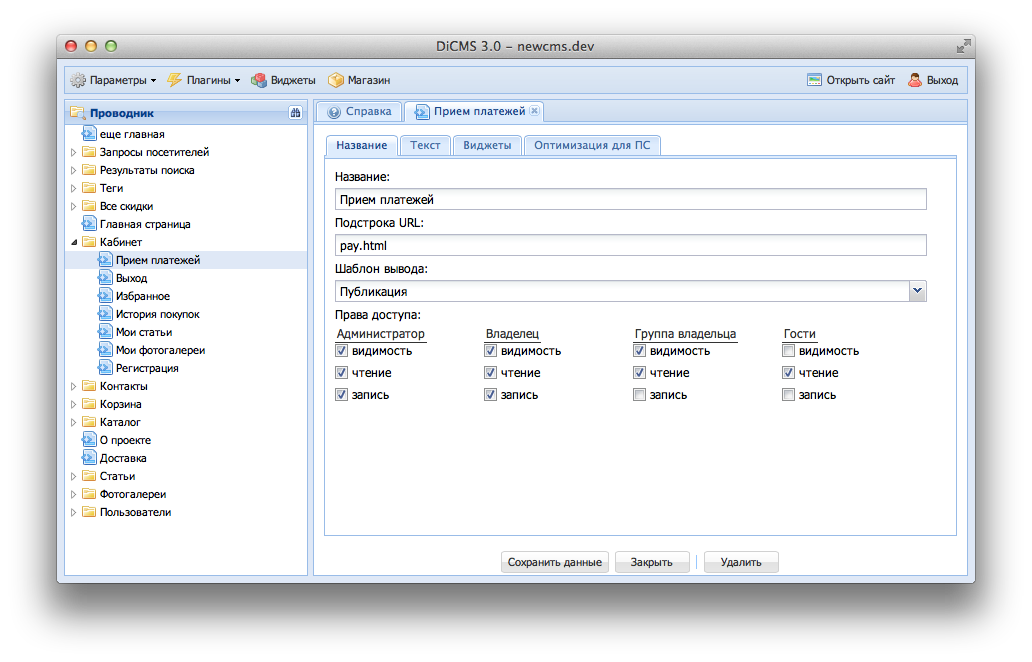1032x662 pixels.
Task: Switch to the Текст sub-tab
Action: pyautogui.click(x=425, y=145)
